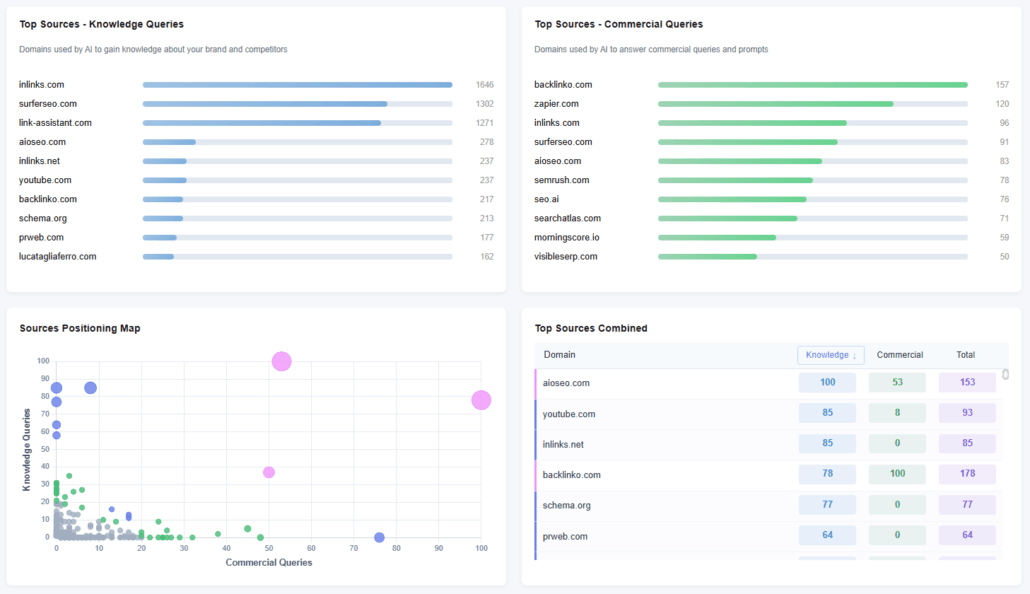
Task: Sort table by Total column header
Action: (x=965, y=355)
